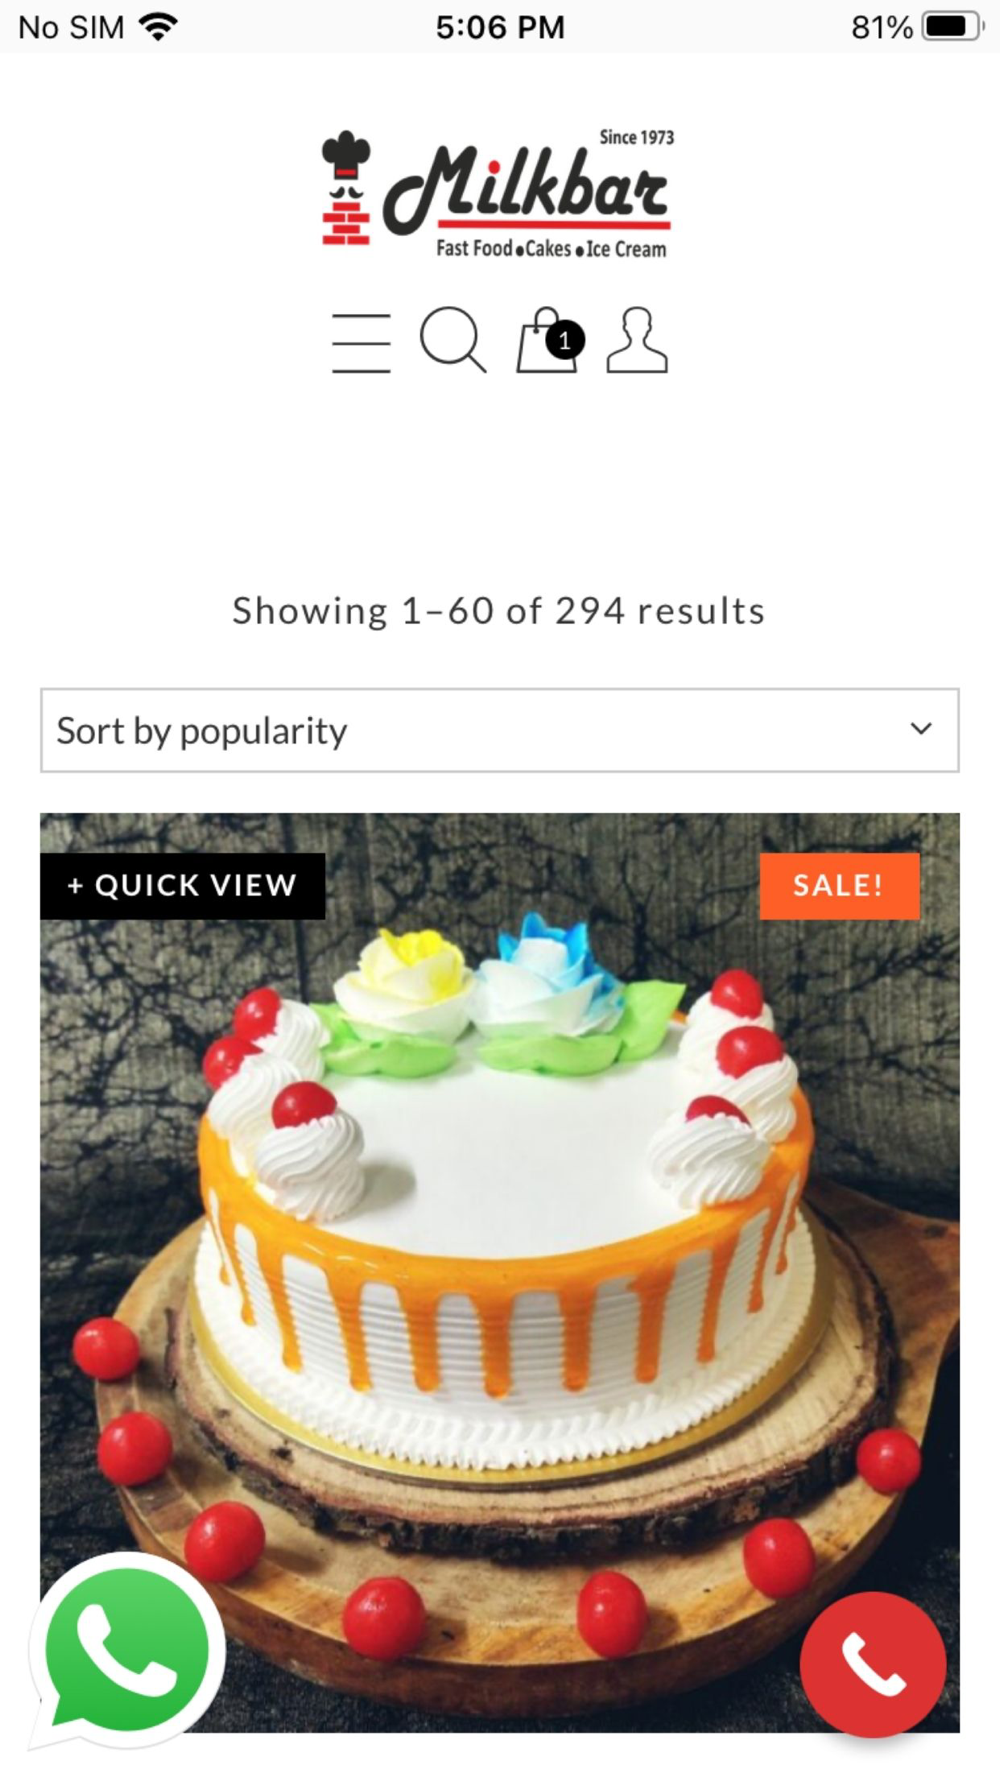Open the orange drip cake product image
The image size is (1000, 1778).
[500, 1272]
